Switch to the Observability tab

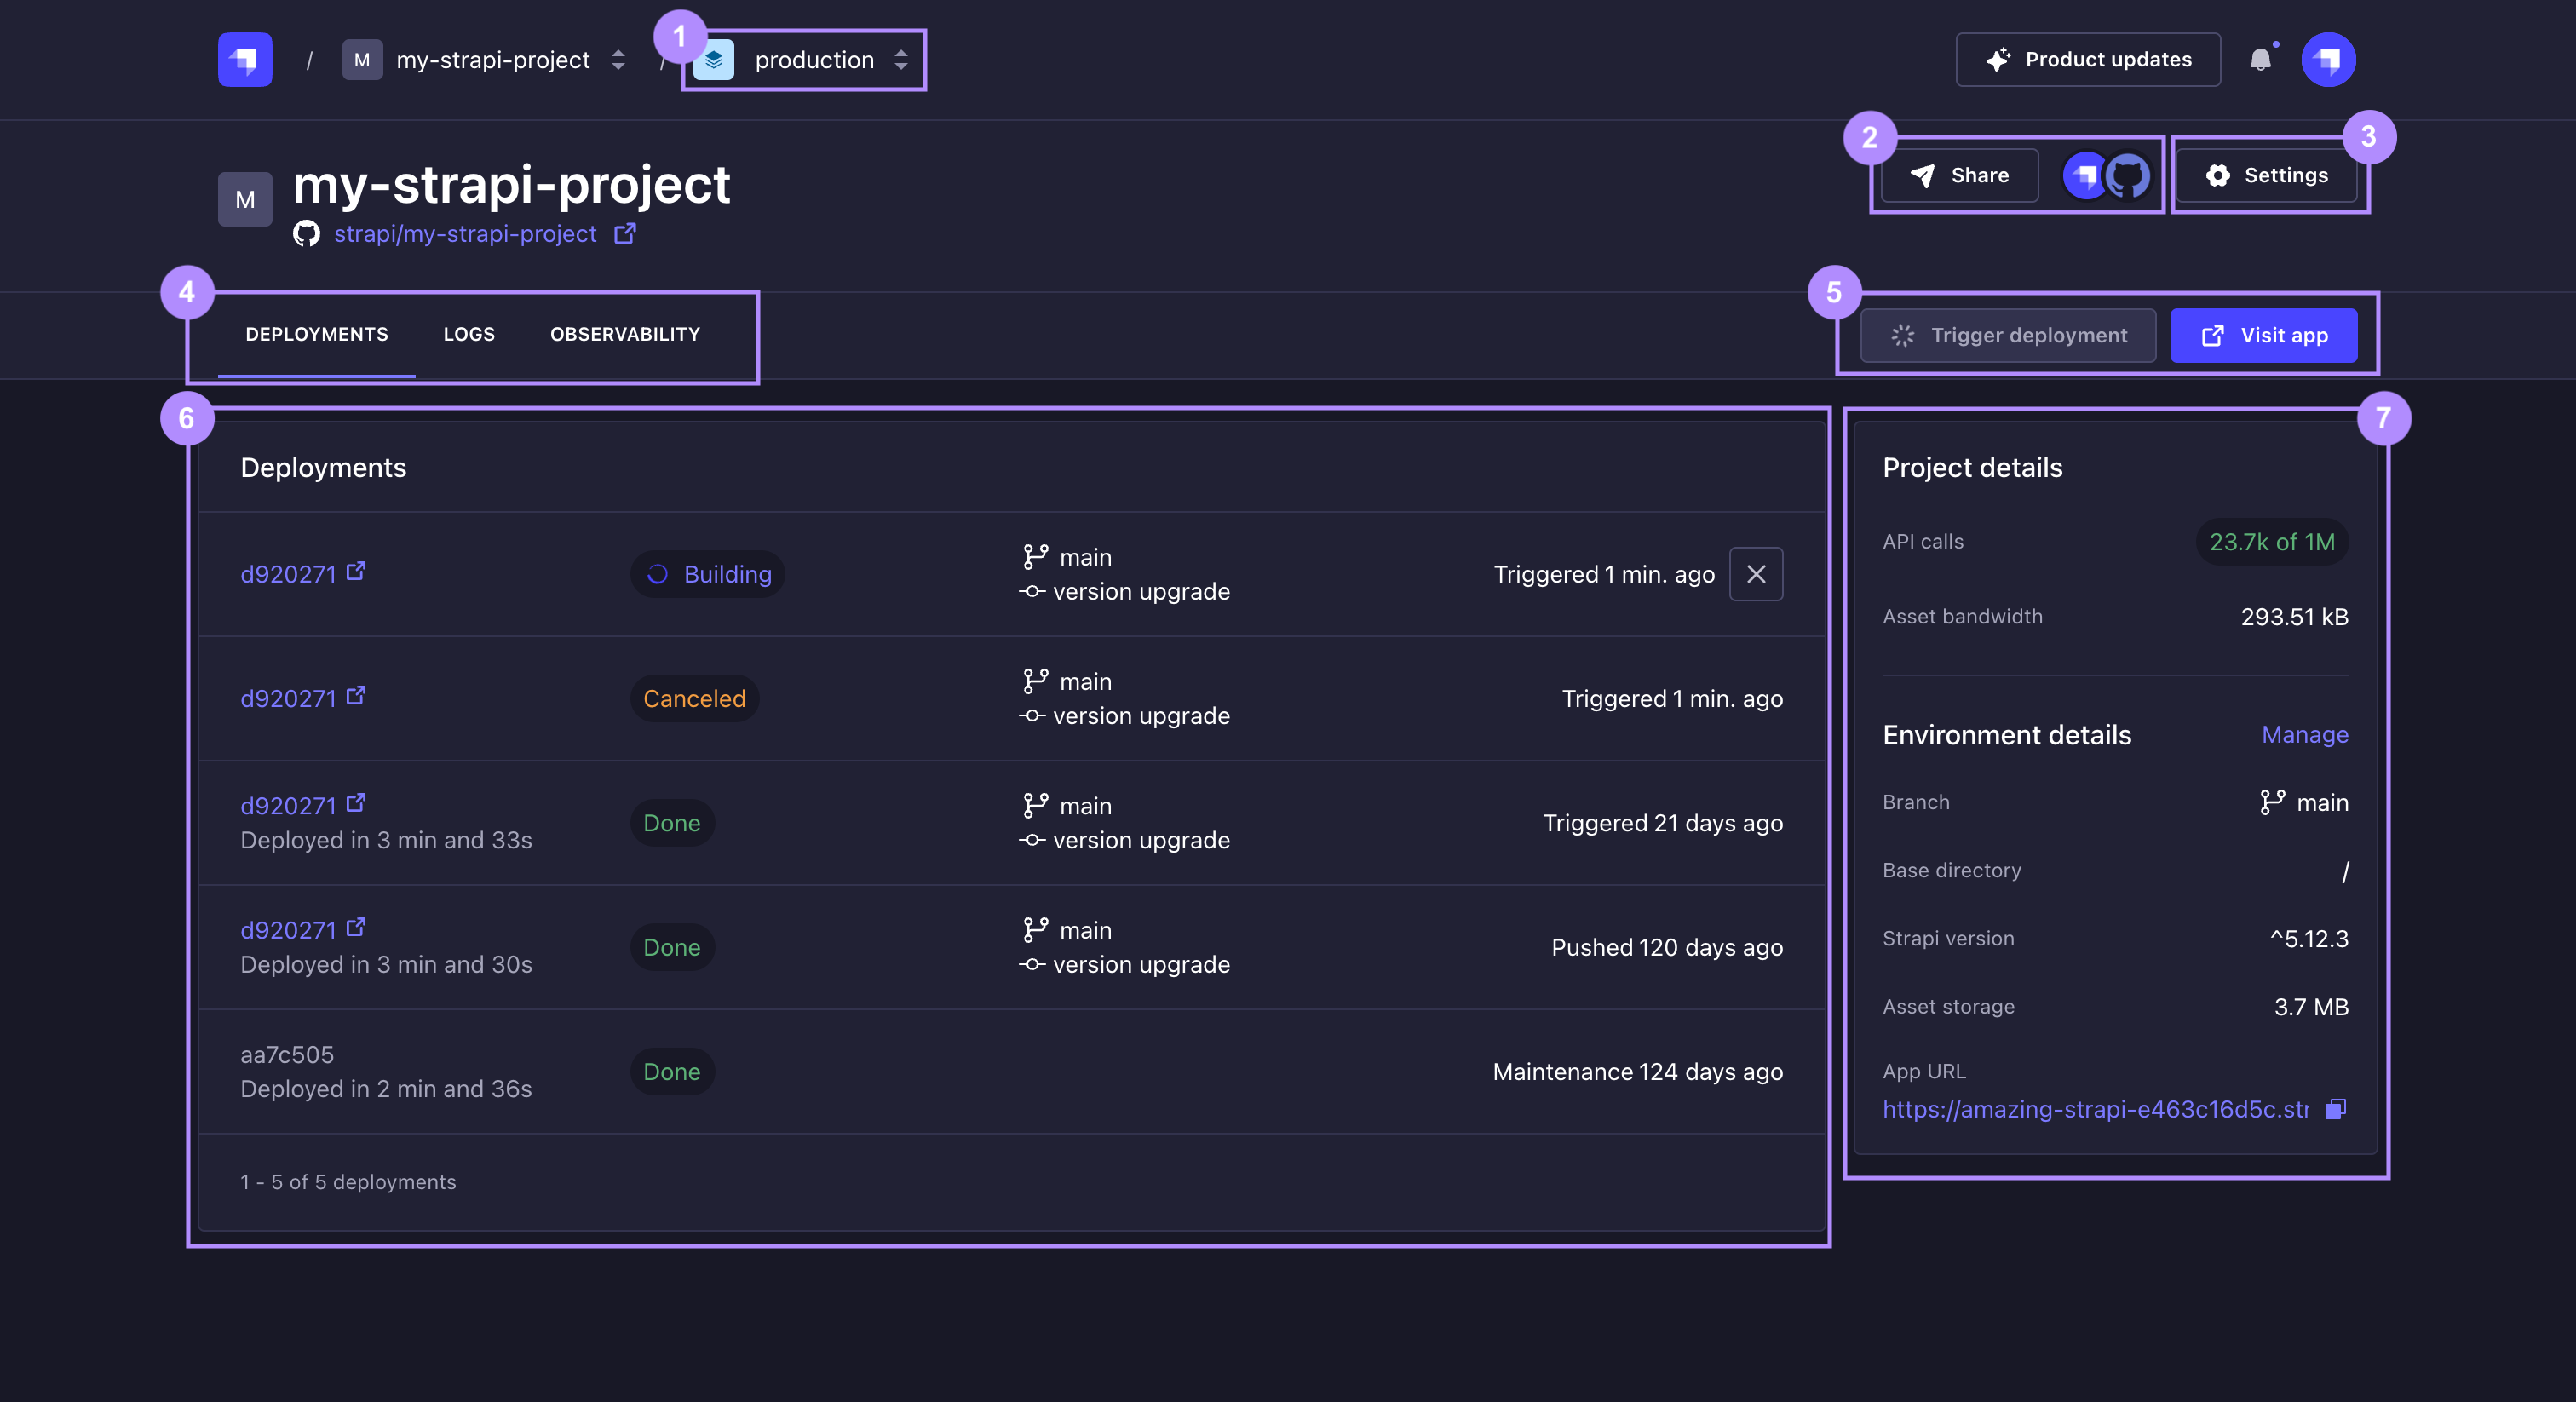pyautogui.click(x=625, y=334)
